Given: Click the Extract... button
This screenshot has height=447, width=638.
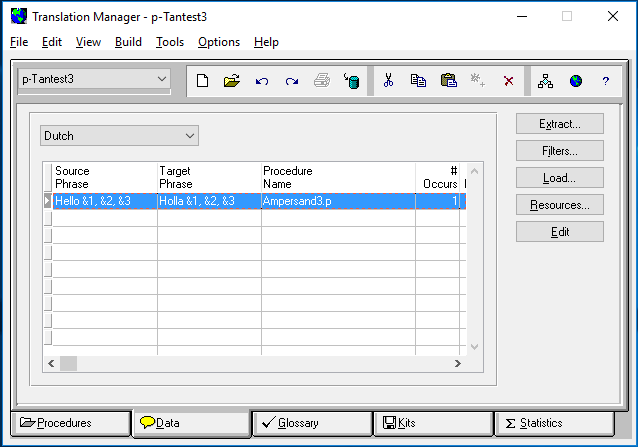Looking at the screenshot, I should coord(559,124).
